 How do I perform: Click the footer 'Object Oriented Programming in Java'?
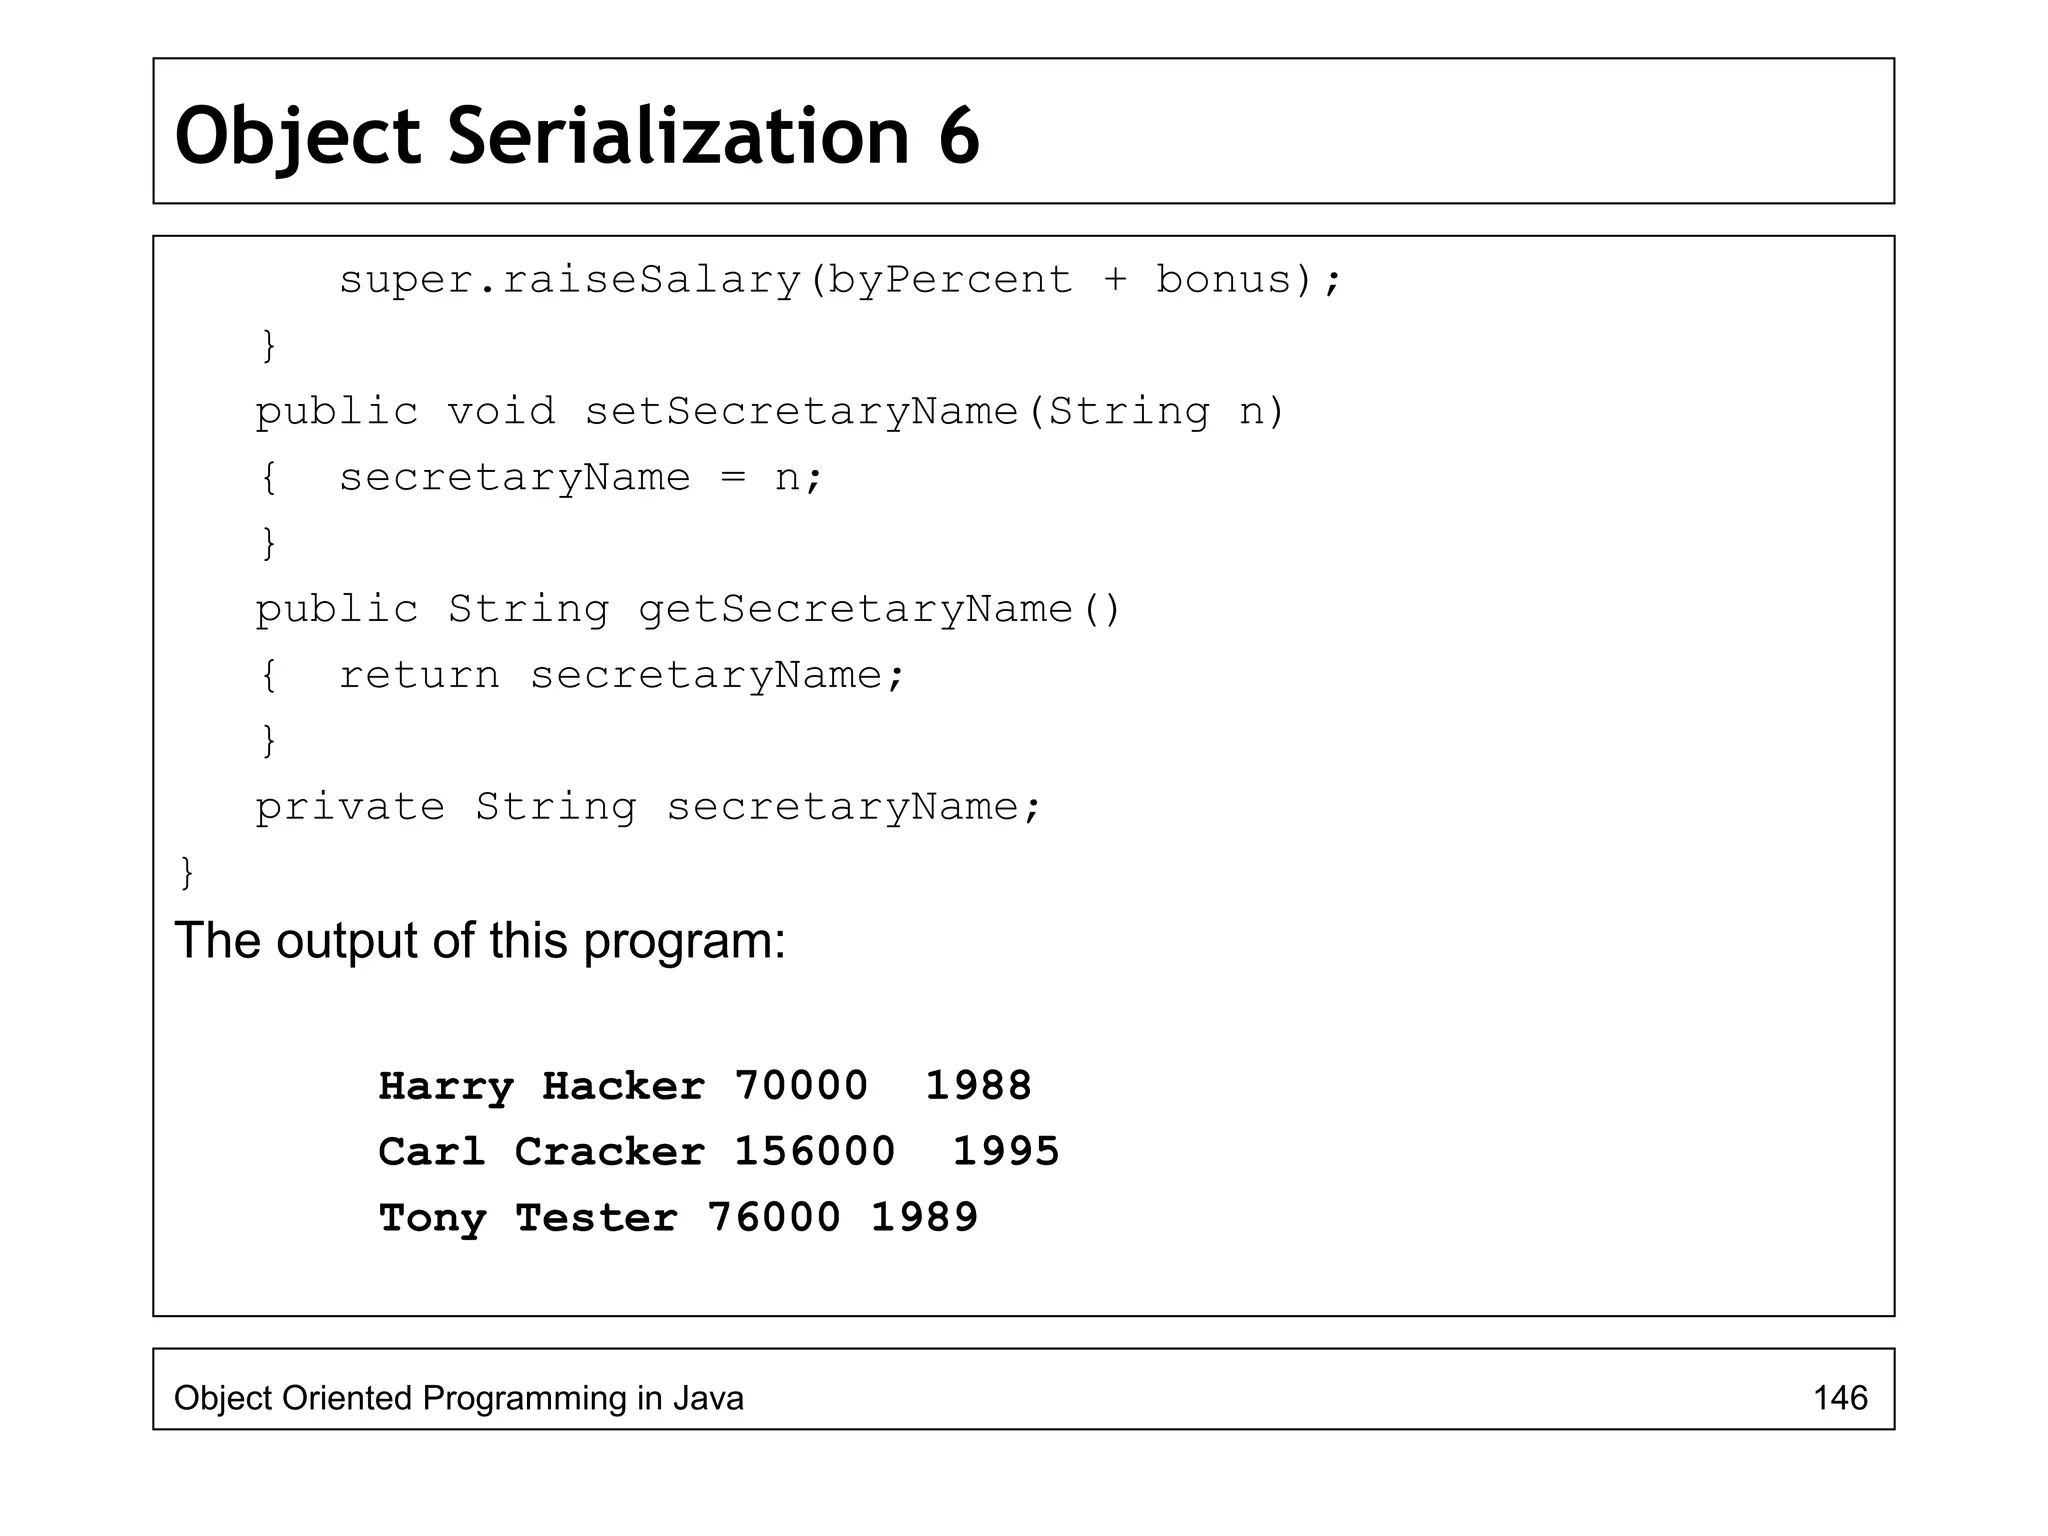[459, 1397]
